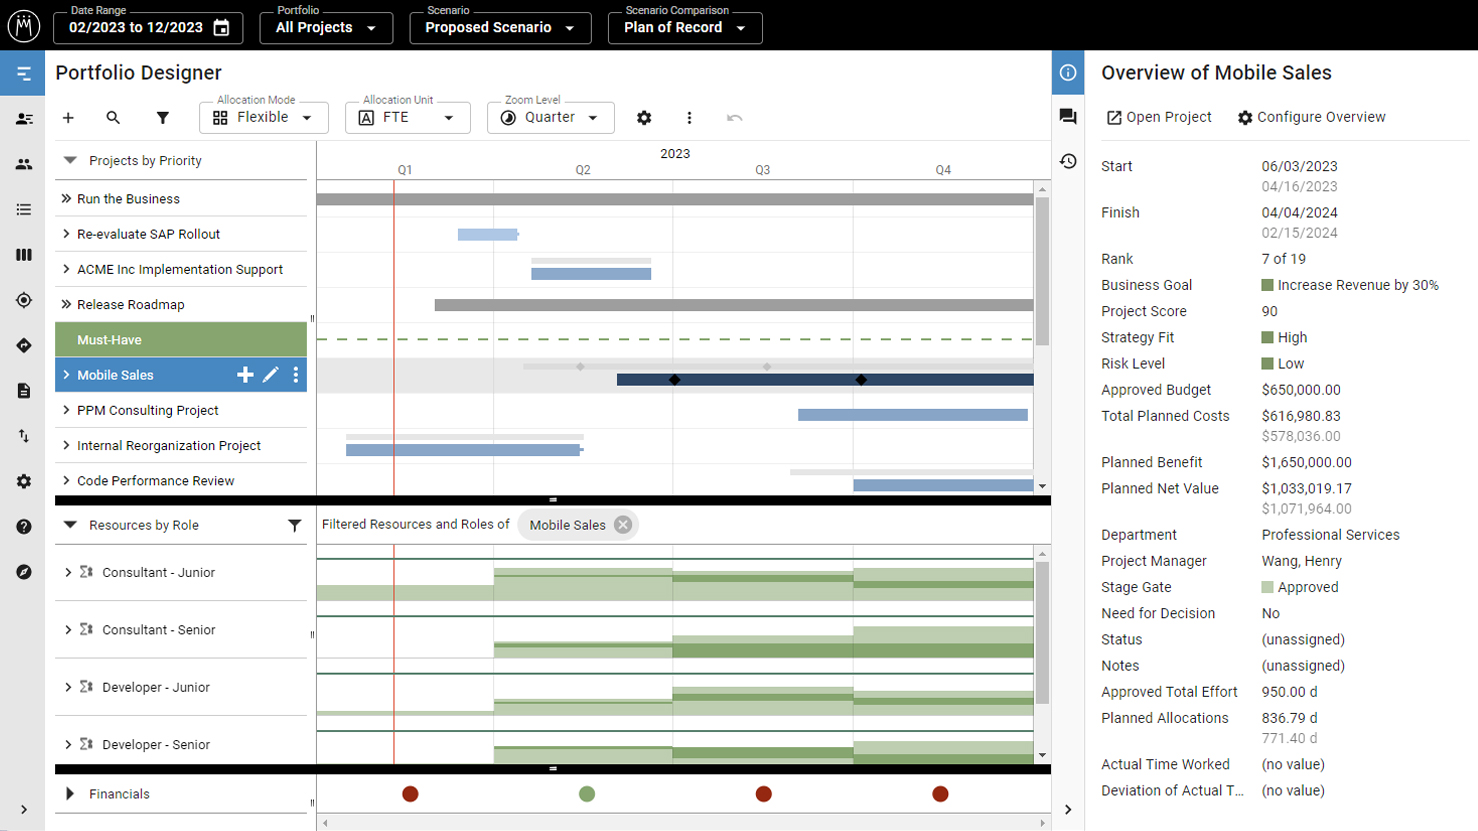The width and height of the screenshot is (1478, 831).
Task: Open the Scenario dropdown Proposed Scenario
Action: coord(500,28)
